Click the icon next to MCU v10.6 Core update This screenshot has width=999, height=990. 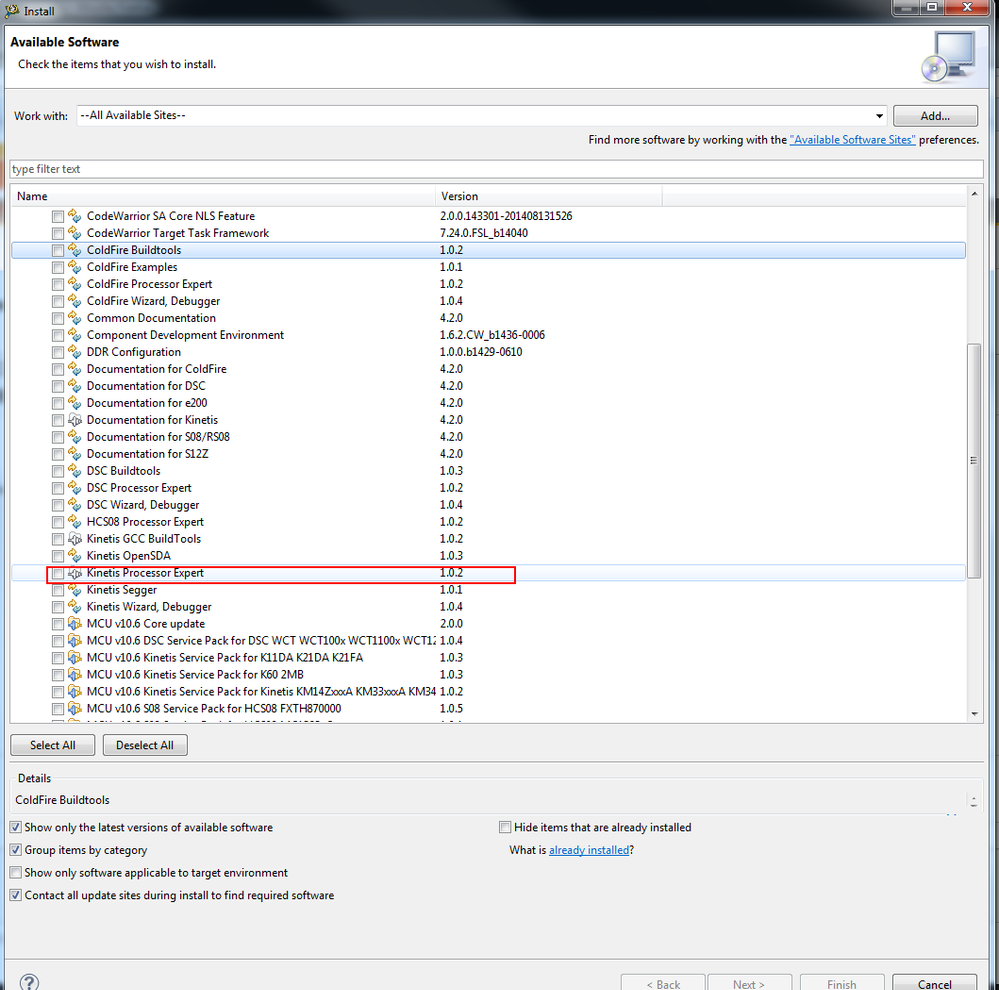tap(75, 624)
